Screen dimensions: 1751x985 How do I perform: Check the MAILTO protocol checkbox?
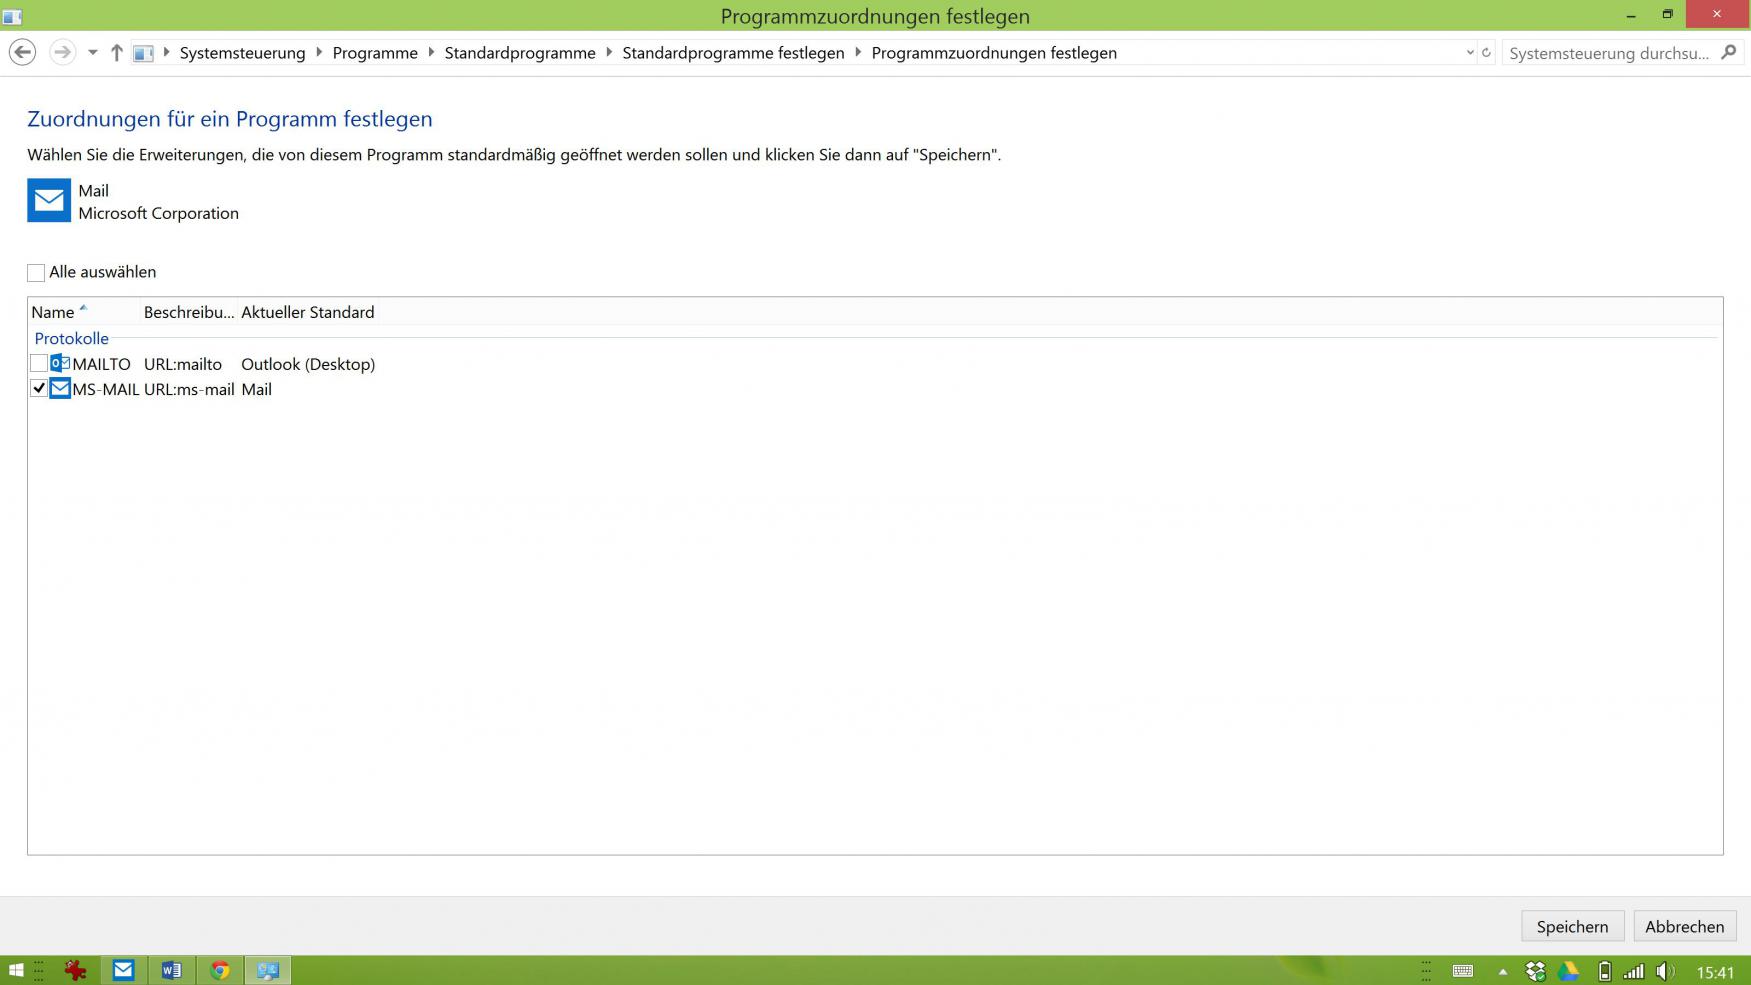click(x=39, y=363)
